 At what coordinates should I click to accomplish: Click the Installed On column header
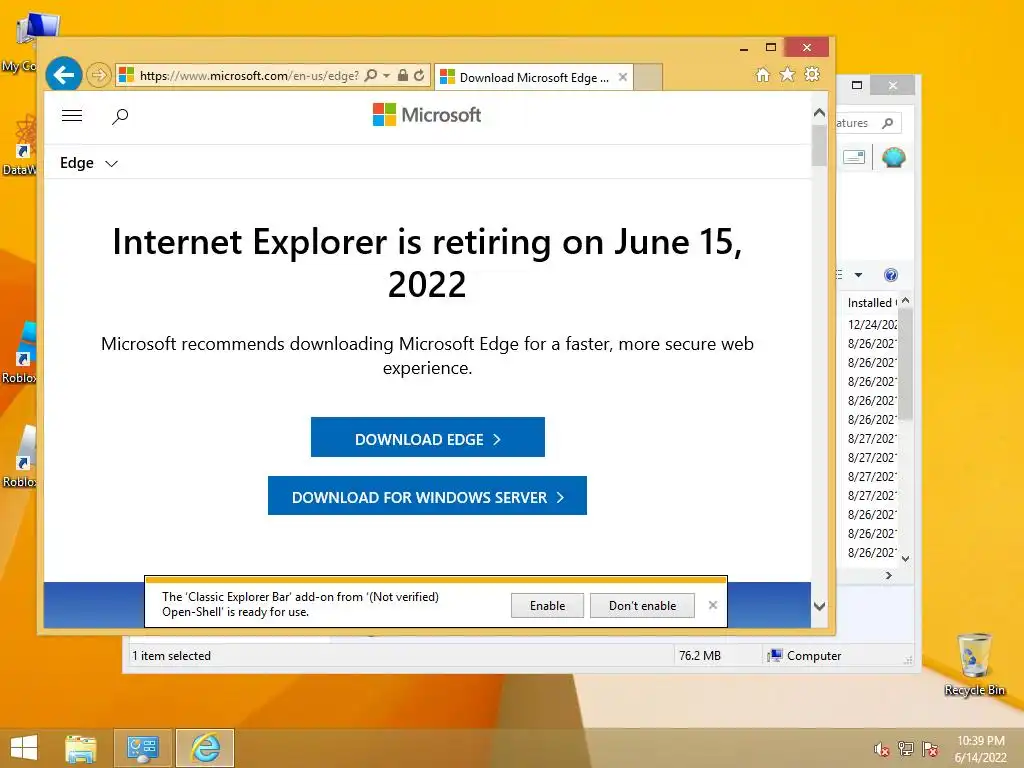(872, 302)
